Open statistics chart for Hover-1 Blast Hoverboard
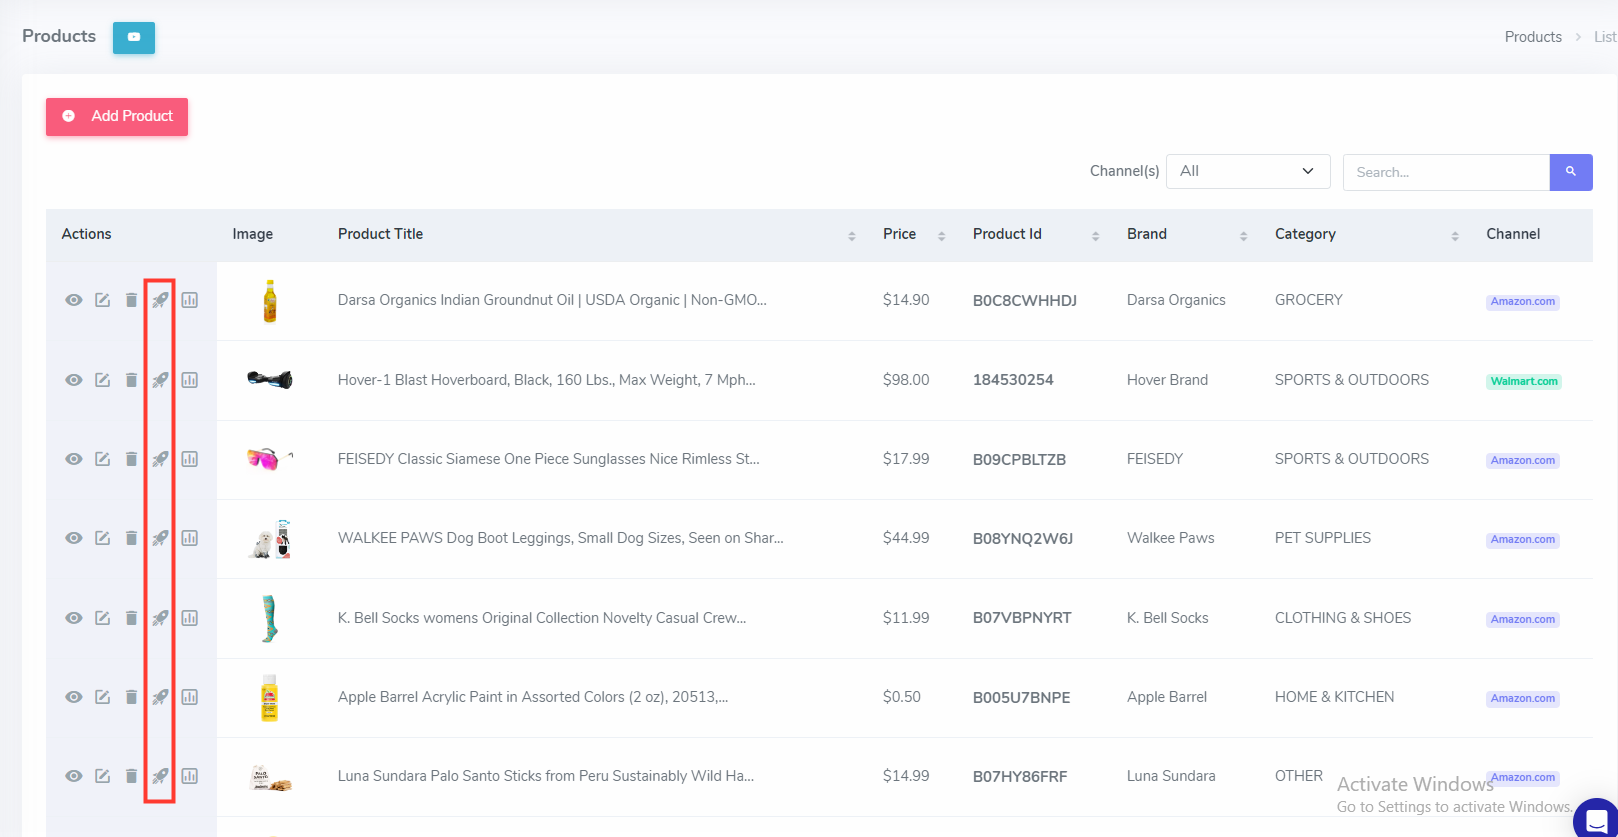The image size is (1618, 837). [190, 380]
